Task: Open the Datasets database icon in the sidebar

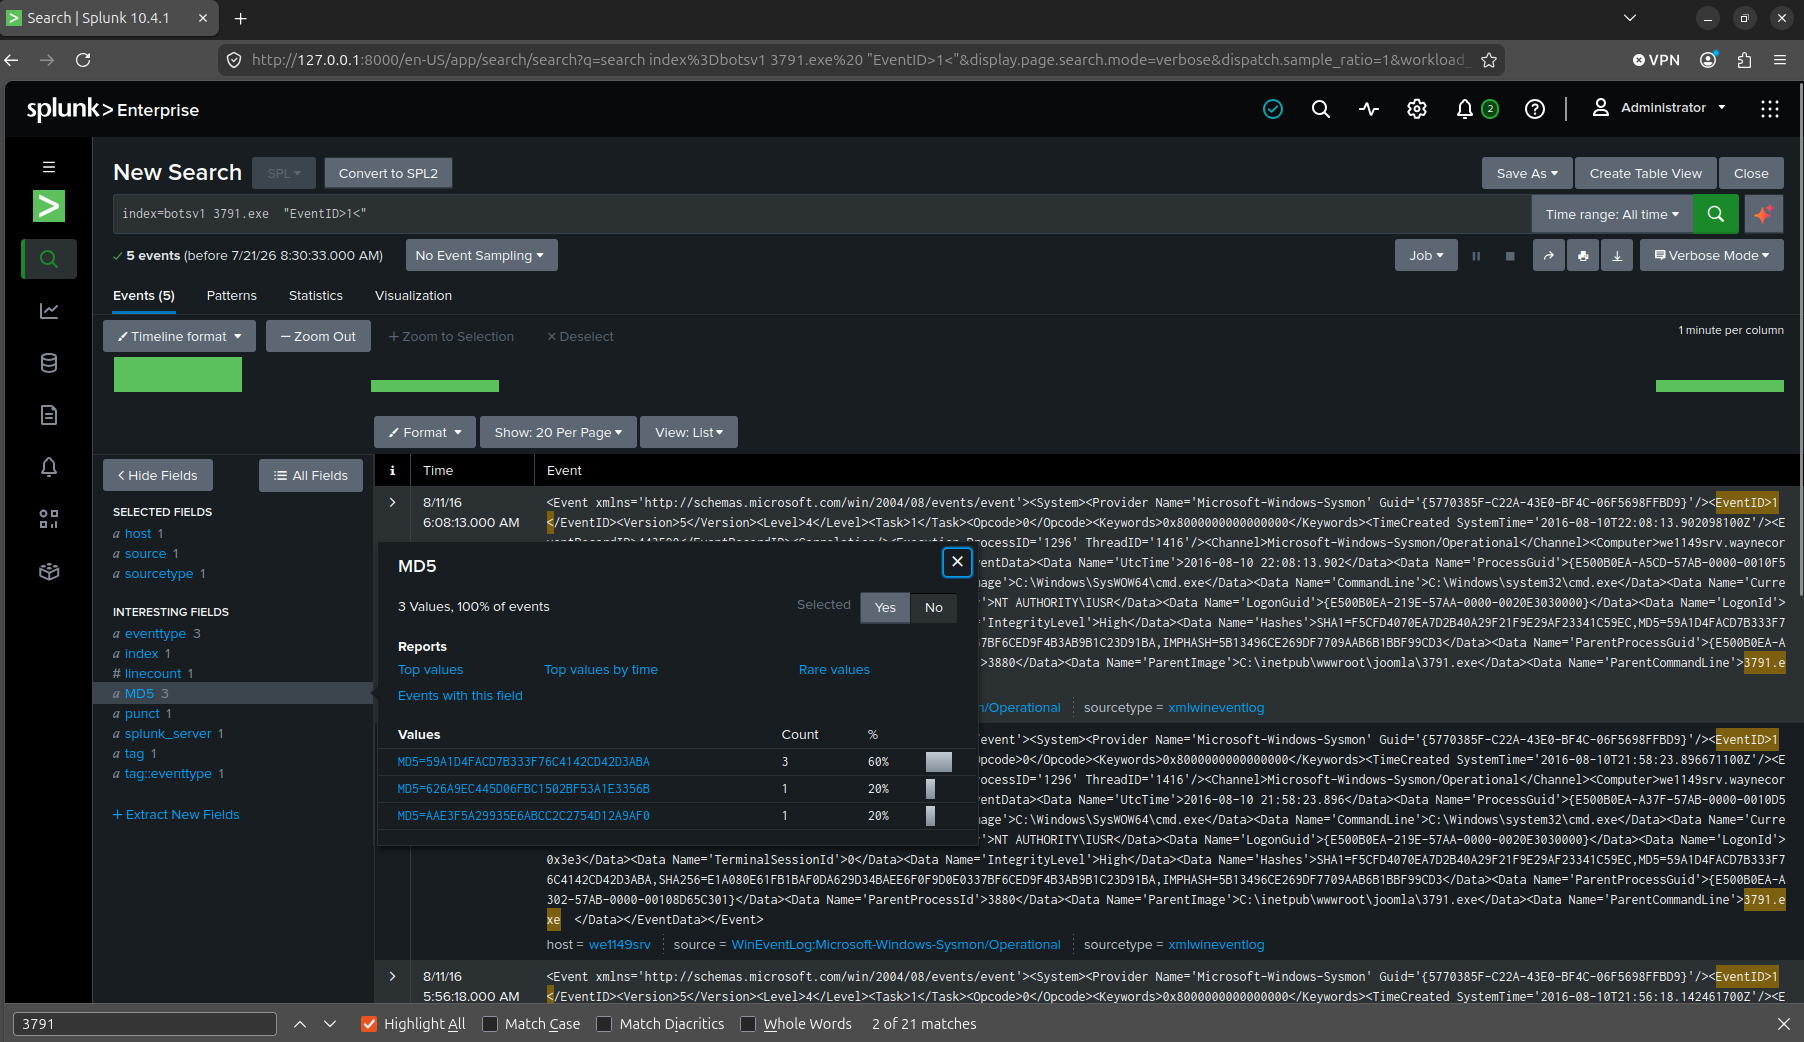Action: pyautogui.click(x=49, y=363)
